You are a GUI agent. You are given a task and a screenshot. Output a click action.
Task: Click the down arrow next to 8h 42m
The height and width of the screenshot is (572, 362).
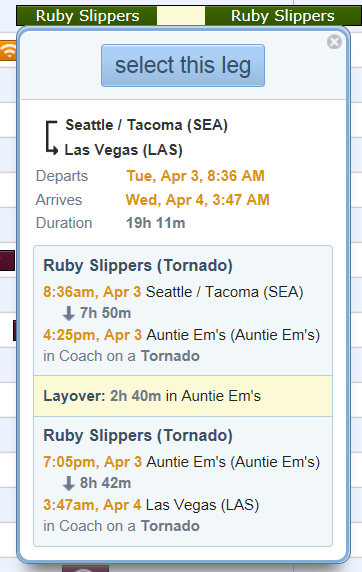tap(68, 483)
